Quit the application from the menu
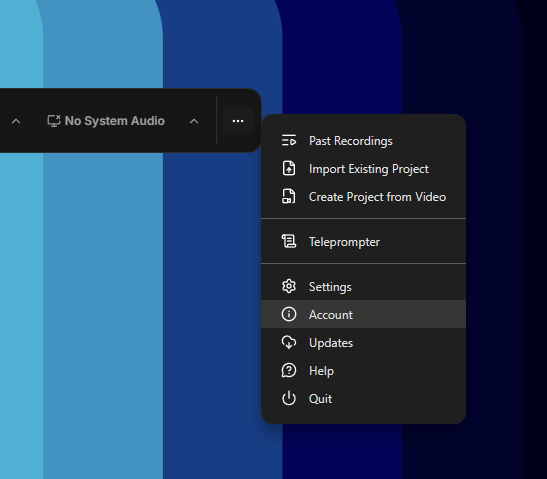This screenshot has height=479, width=547. [364, 398]
